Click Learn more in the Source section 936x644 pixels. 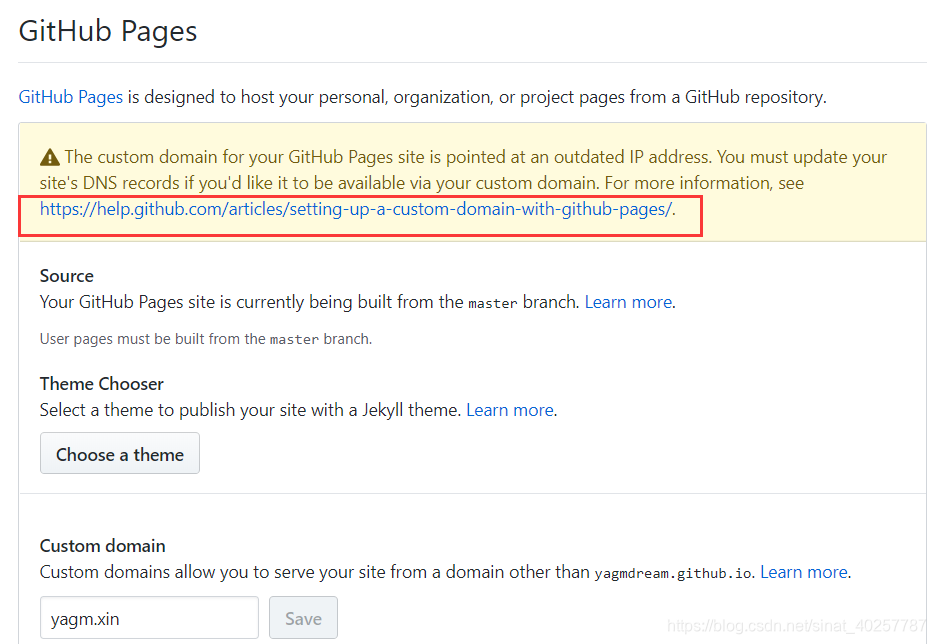(628, 302)
